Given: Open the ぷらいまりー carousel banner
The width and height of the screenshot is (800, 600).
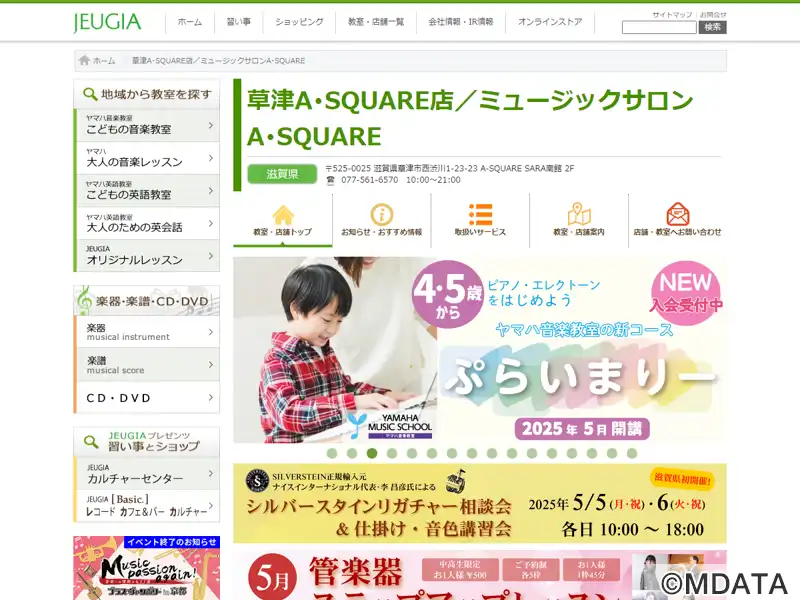Looking at the screenshot, I should 480,350.
